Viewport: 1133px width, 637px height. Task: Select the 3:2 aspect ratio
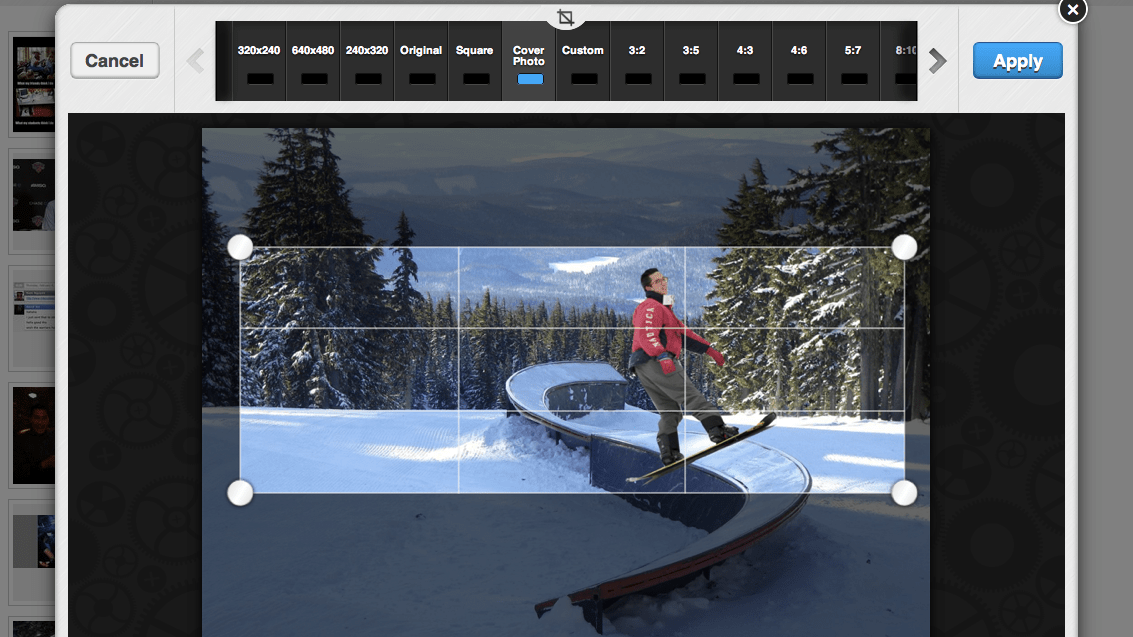(637, 62)
